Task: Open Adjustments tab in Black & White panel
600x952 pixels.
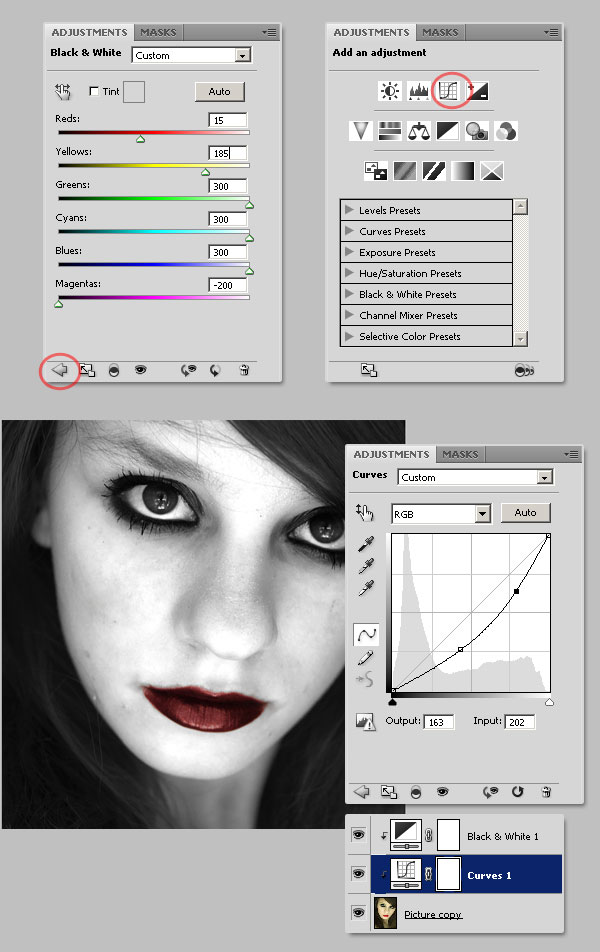Action: [89, 32]
